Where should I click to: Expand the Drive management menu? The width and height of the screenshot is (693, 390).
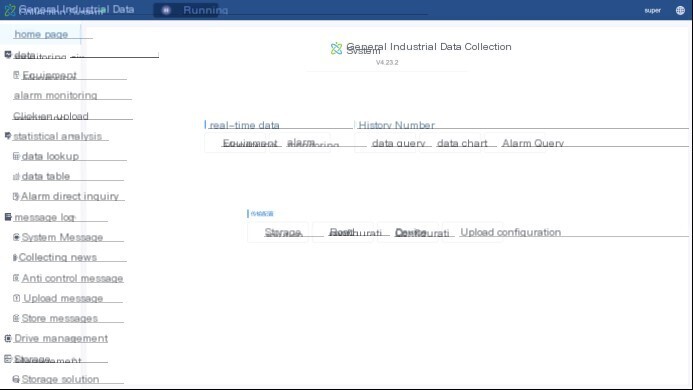pos(61,338)
